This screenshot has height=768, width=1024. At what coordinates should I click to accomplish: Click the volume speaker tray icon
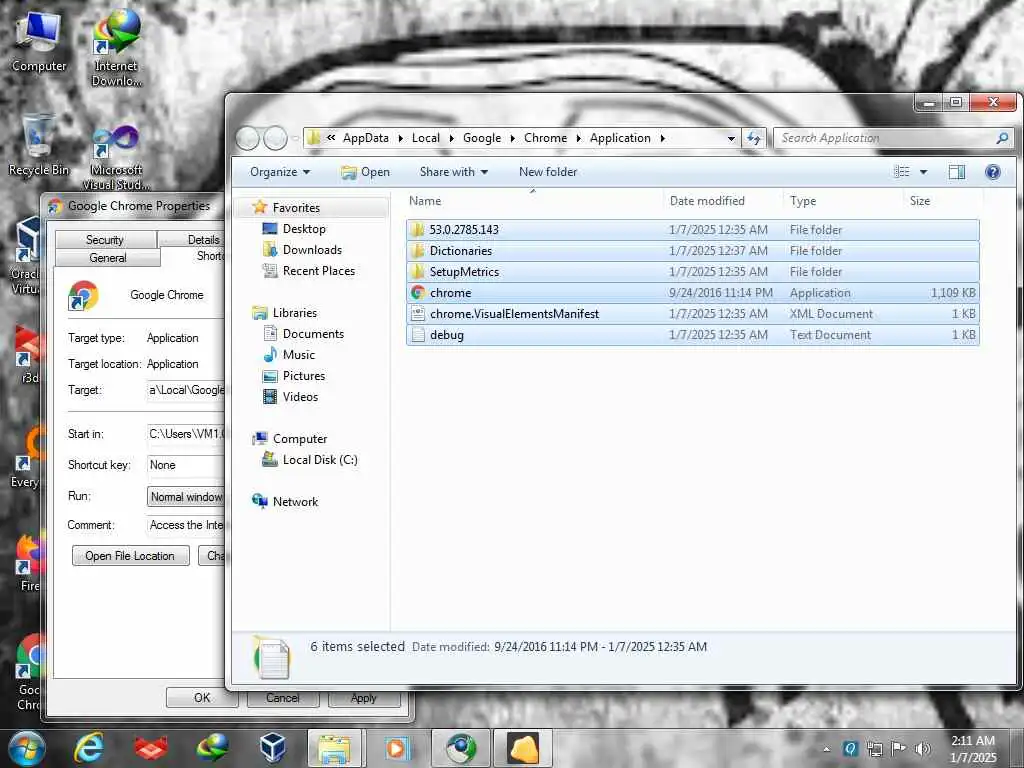coord(923,748)
